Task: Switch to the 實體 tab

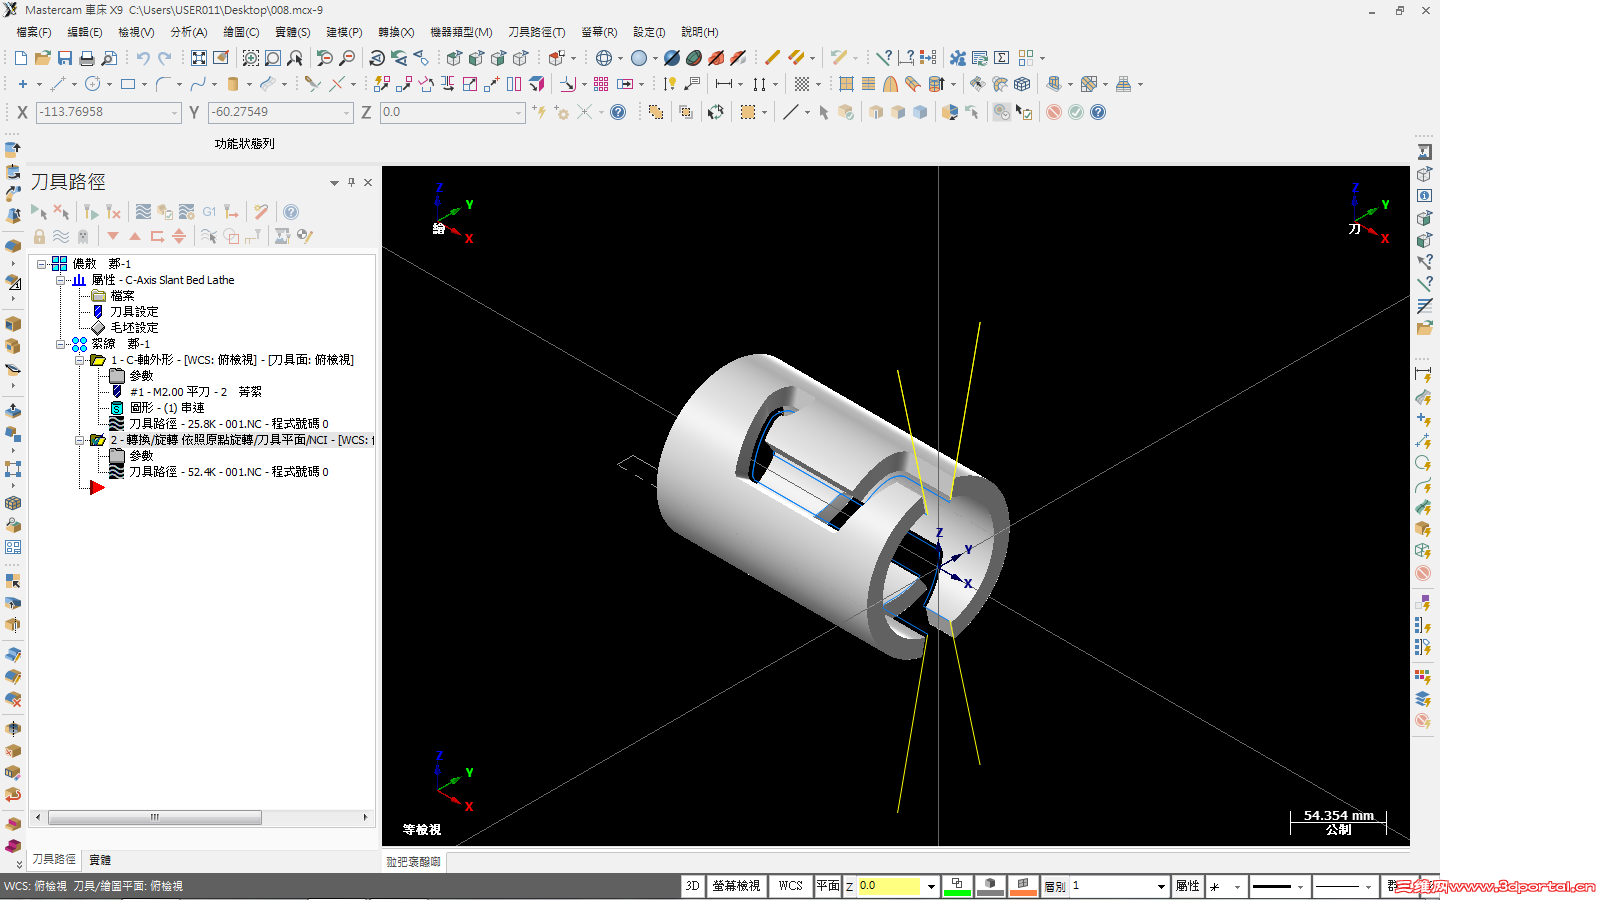Action: pyautogui.click(x=100, y=860)
